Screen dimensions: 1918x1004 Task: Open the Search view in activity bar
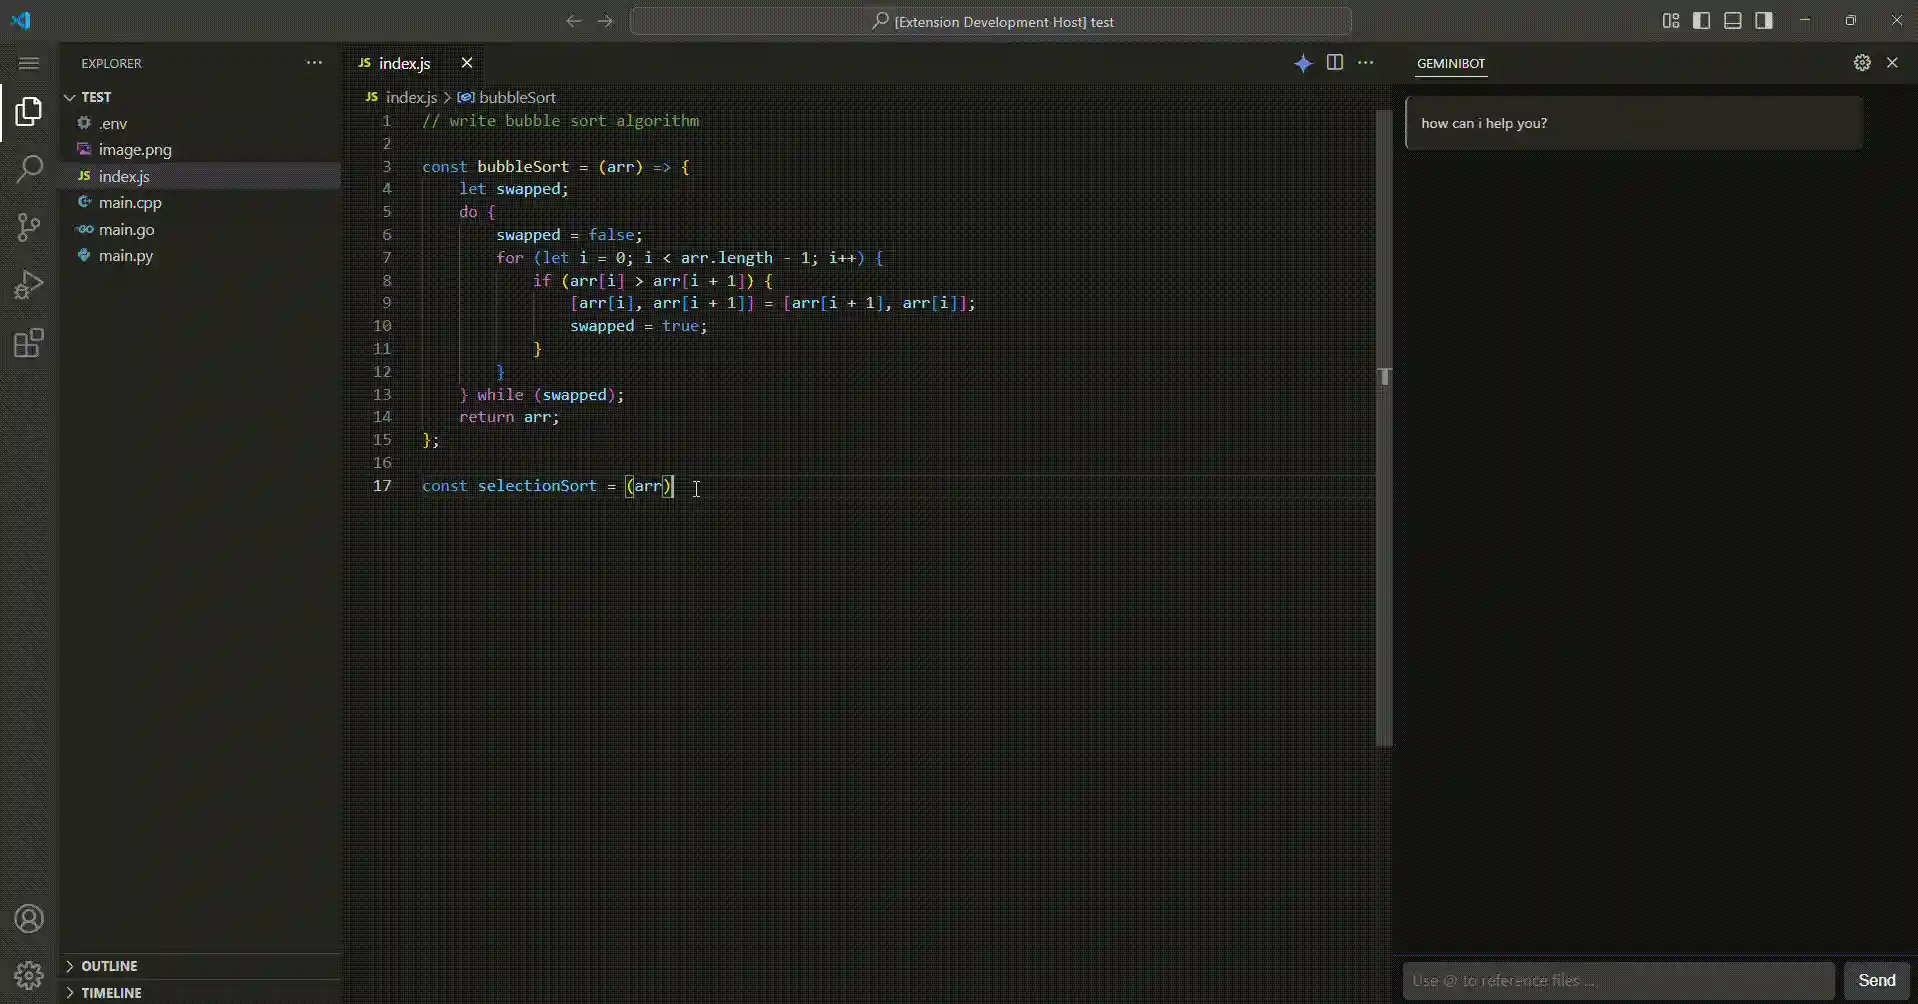[29, 169]
